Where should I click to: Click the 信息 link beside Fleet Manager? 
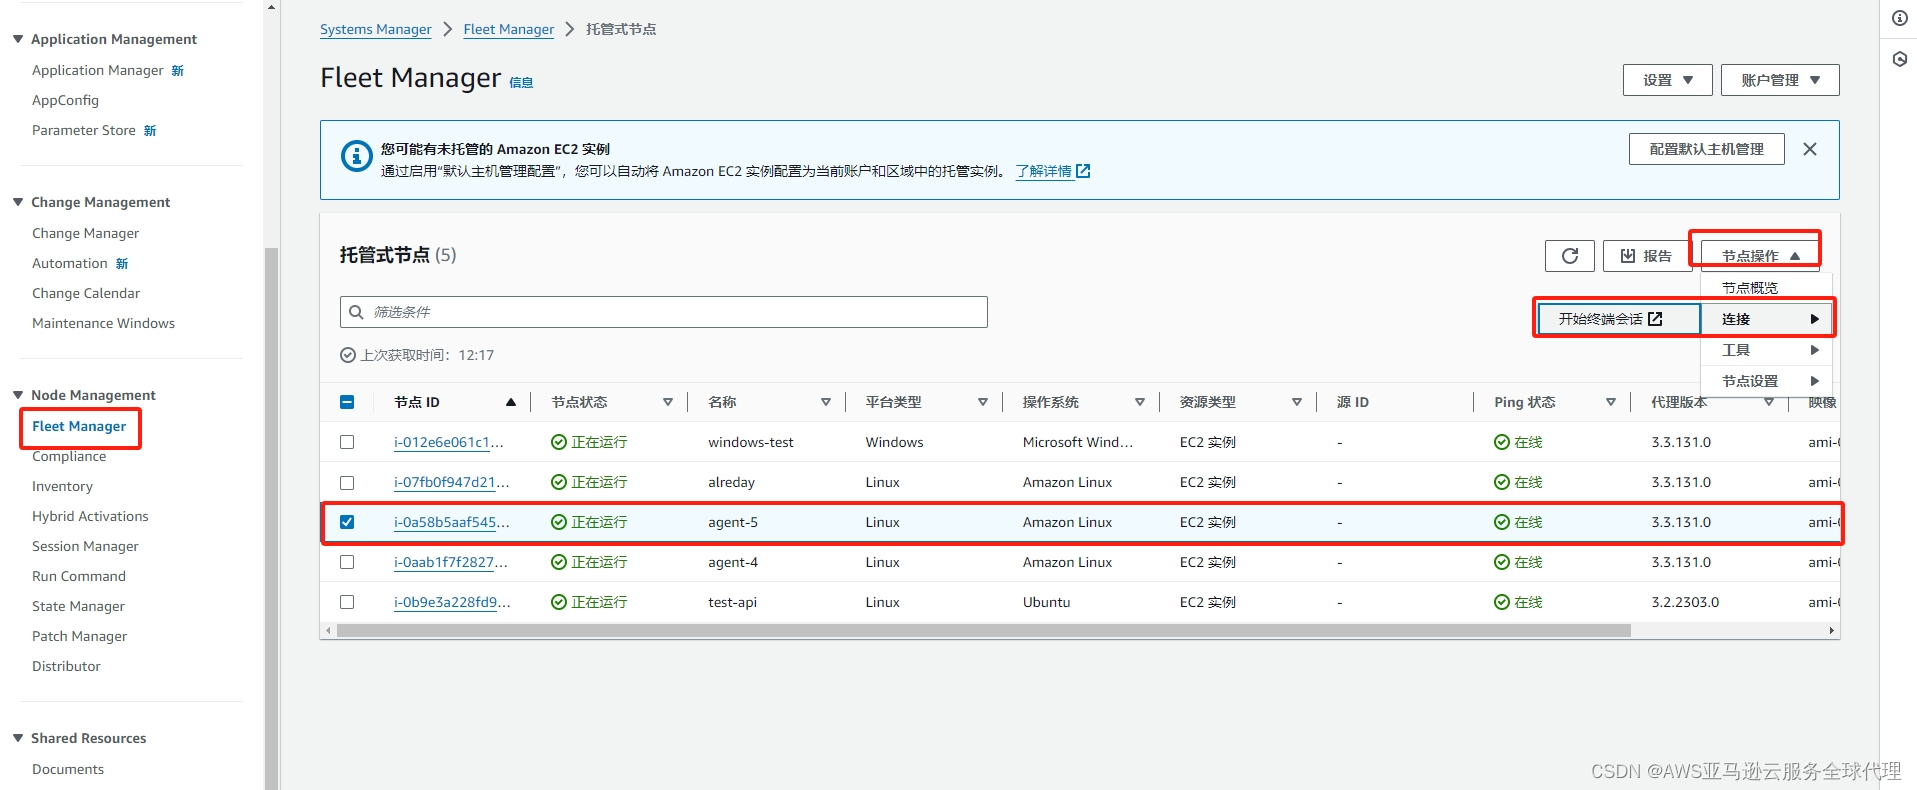click(521, 83)
